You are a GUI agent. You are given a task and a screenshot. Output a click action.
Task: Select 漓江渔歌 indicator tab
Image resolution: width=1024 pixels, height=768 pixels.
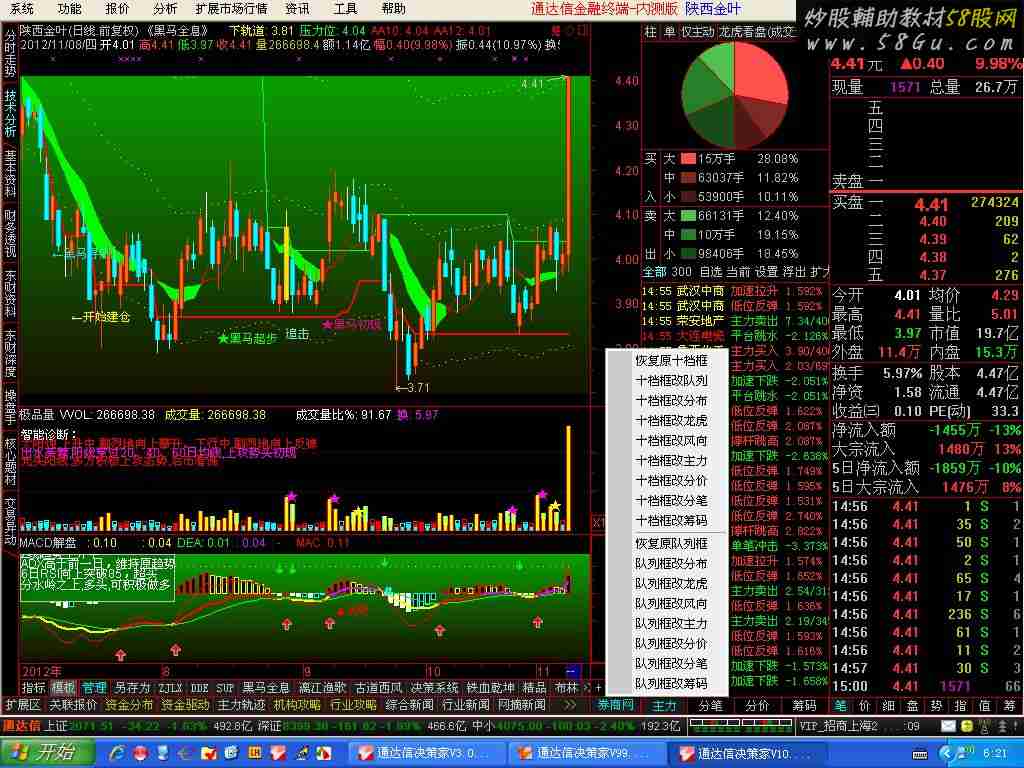click(x=323, y=688)
